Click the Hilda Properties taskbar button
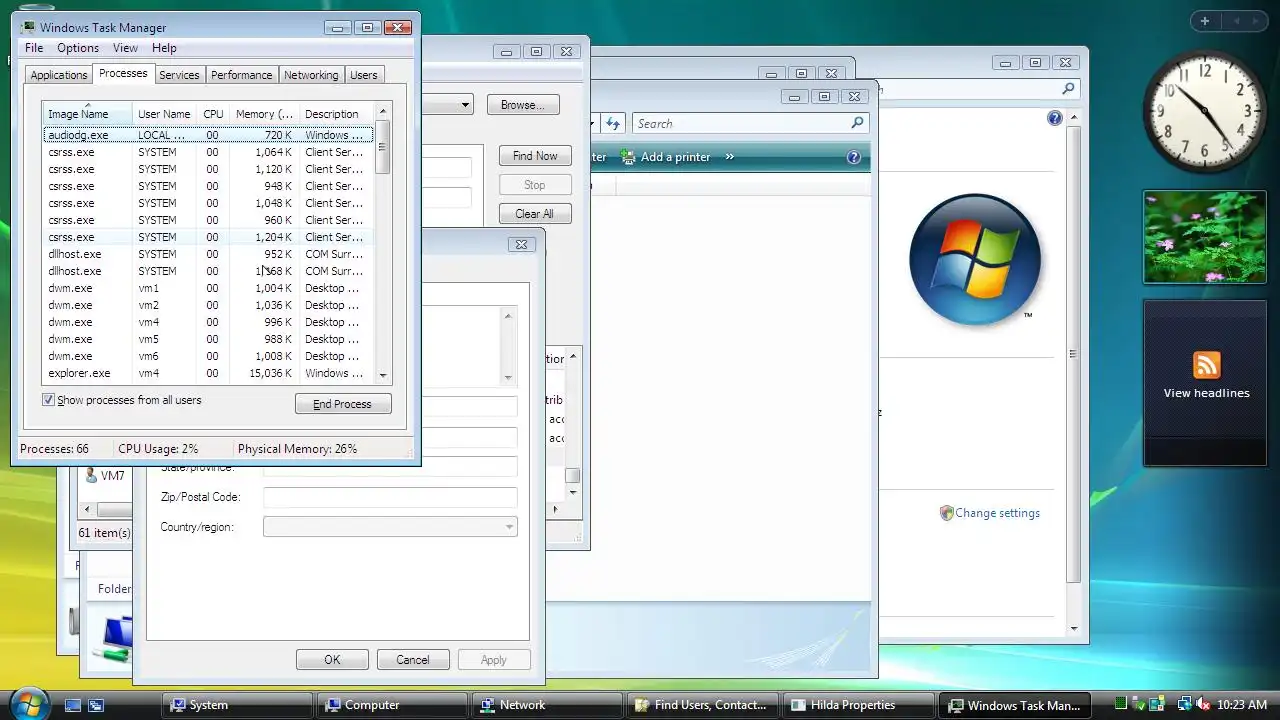 857,705
